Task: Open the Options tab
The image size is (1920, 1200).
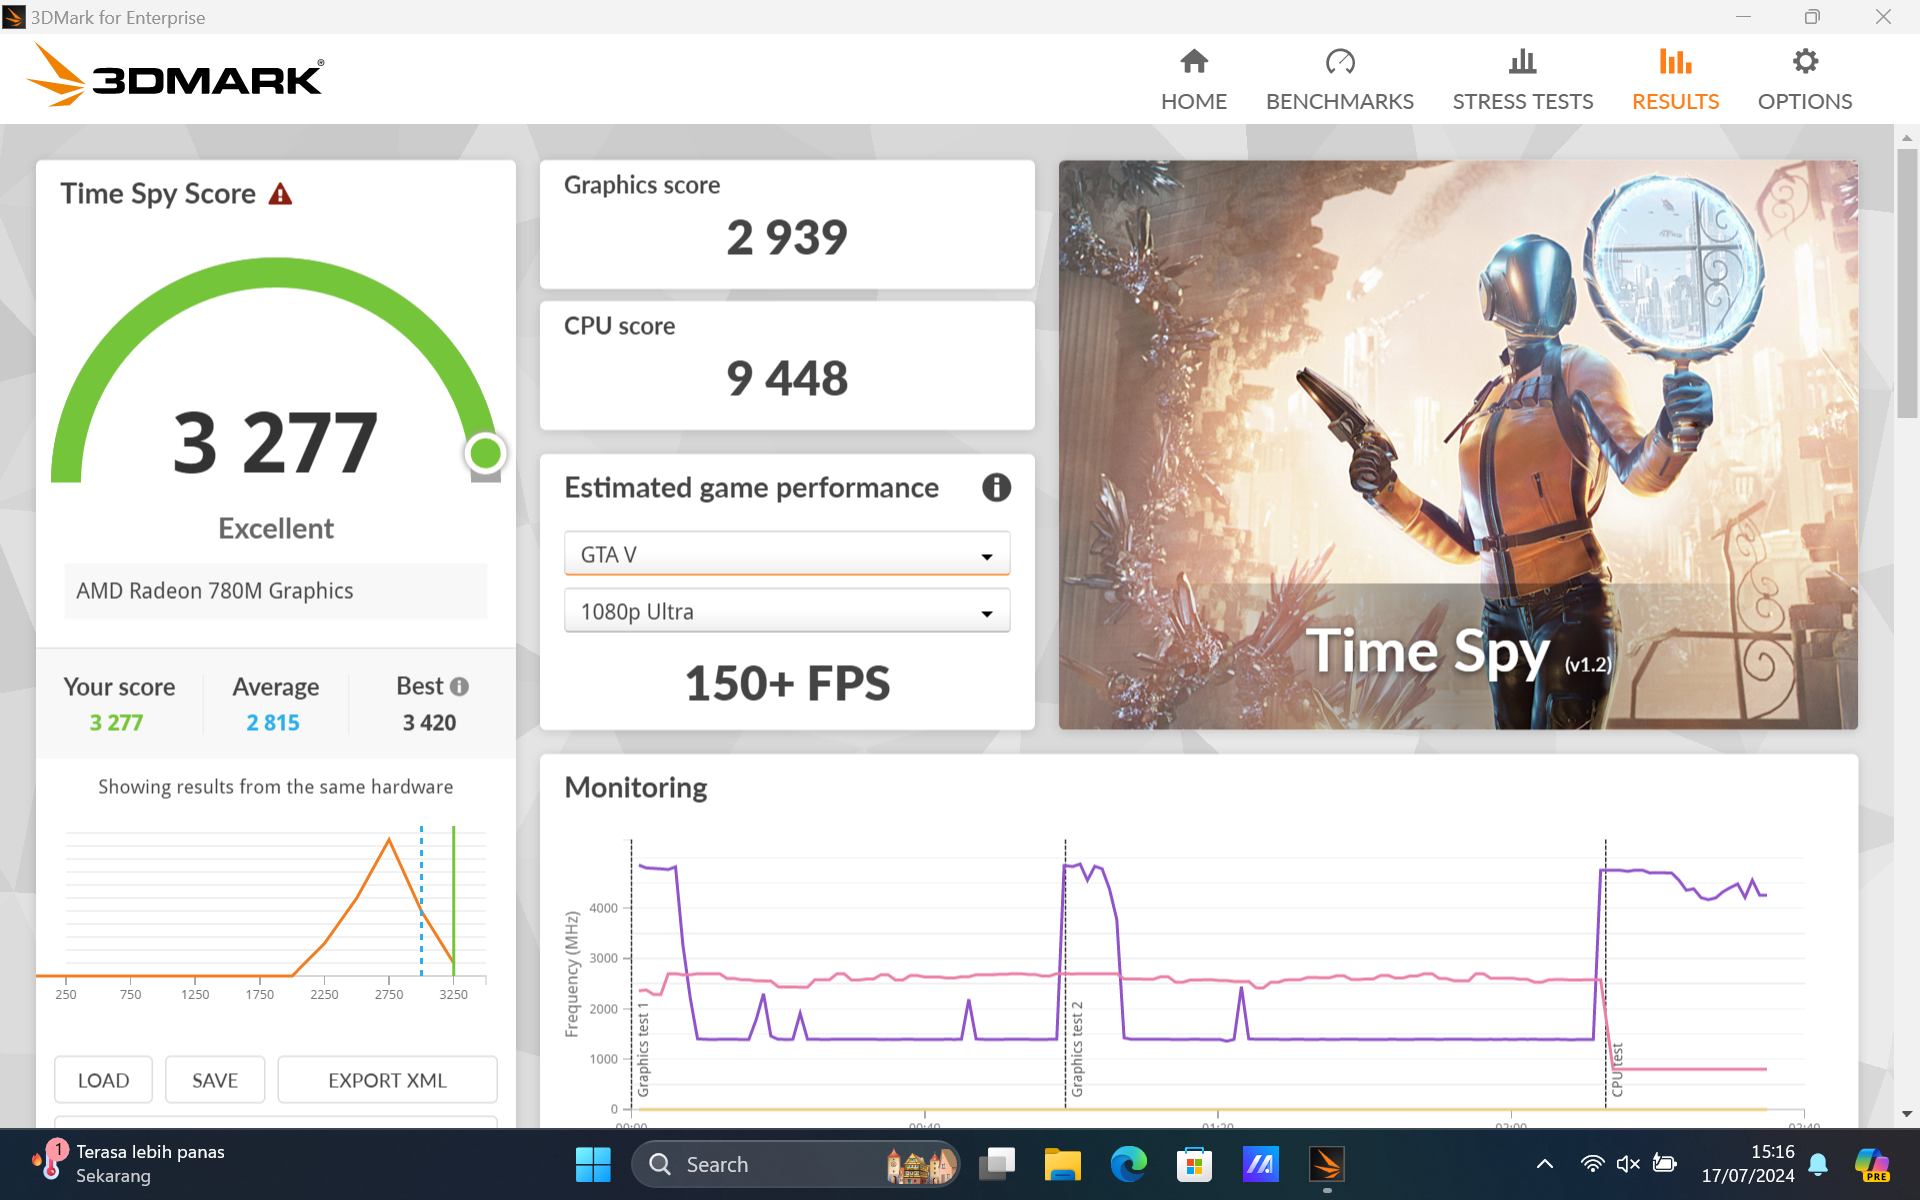Action: click(1804, 80)
